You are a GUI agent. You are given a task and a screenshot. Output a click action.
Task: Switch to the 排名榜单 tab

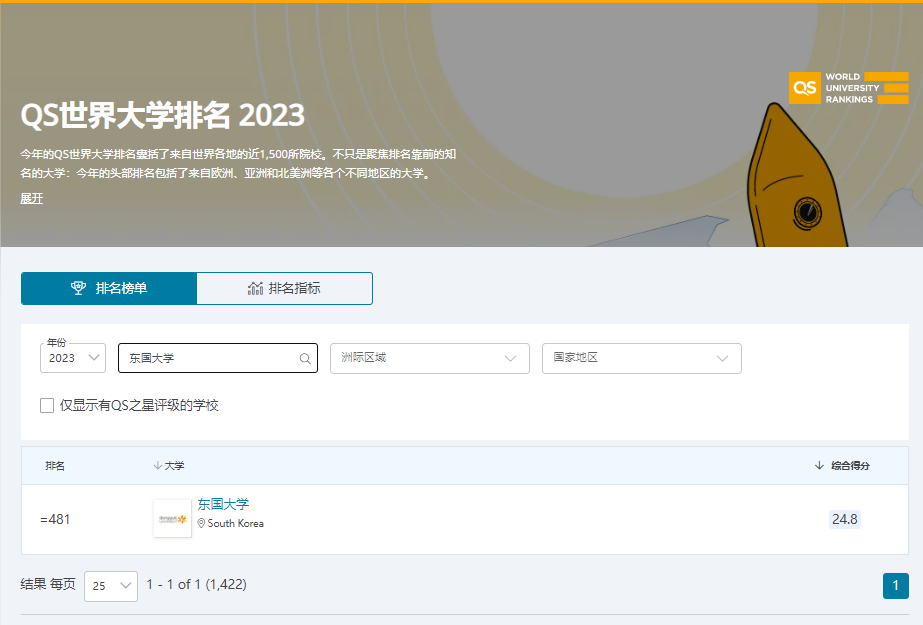[109, 288]
